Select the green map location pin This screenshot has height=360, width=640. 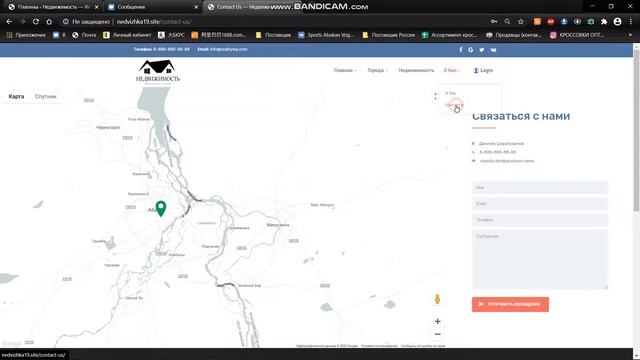click(x=161, y=208)
